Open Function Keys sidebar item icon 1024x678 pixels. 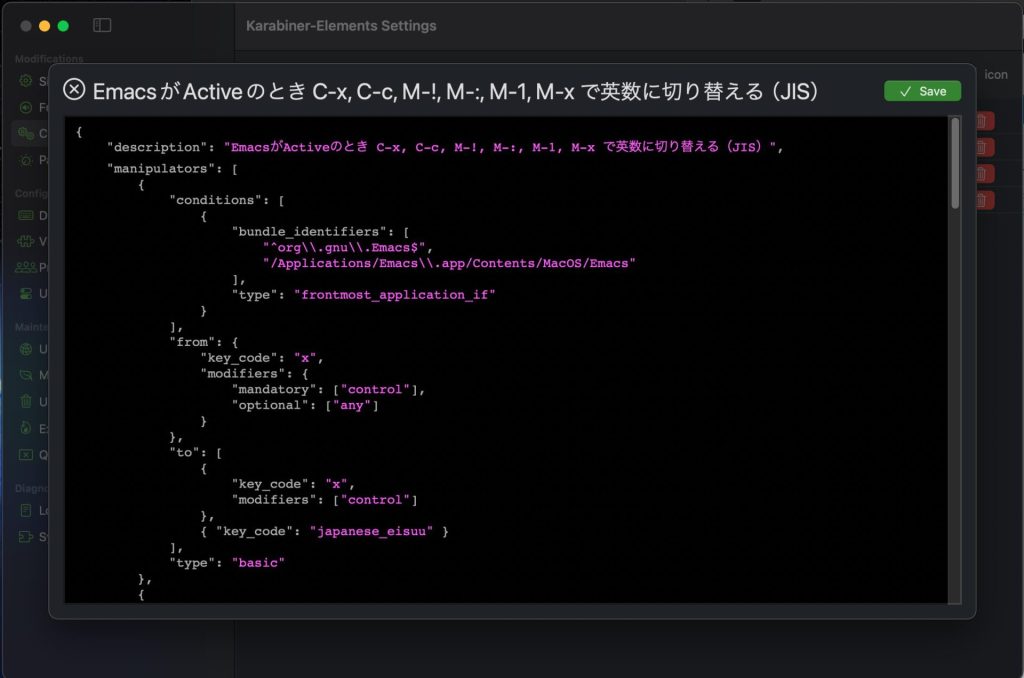25,107
